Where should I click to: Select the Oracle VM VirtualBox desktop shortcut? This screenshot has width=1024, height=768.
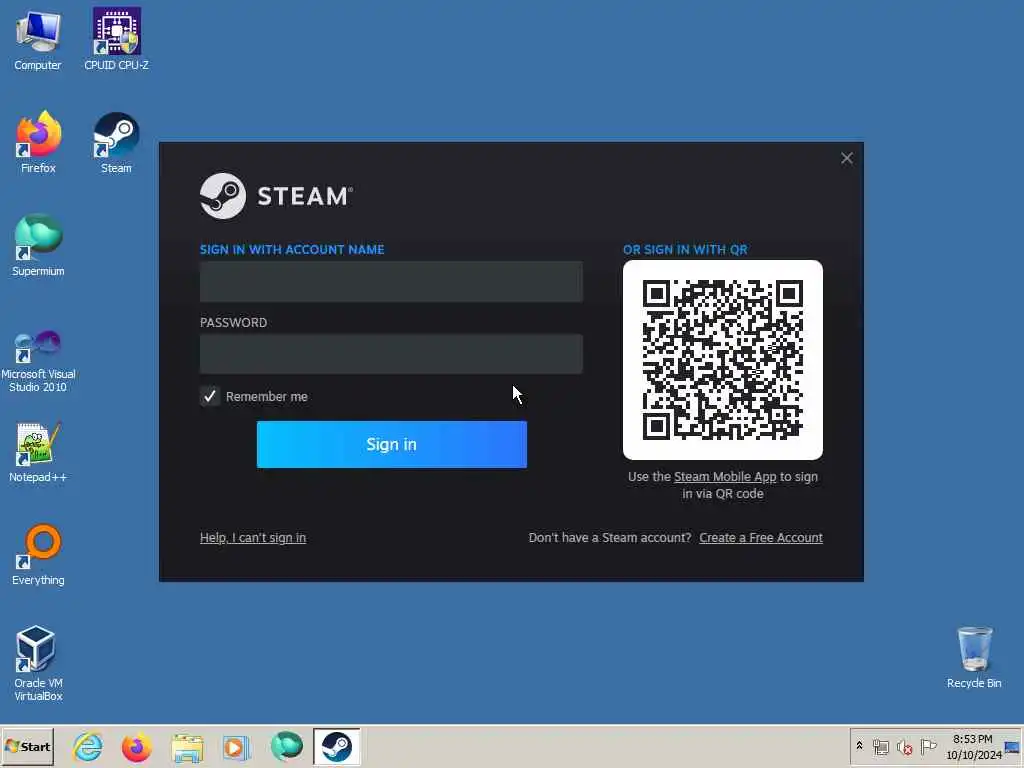38,664
